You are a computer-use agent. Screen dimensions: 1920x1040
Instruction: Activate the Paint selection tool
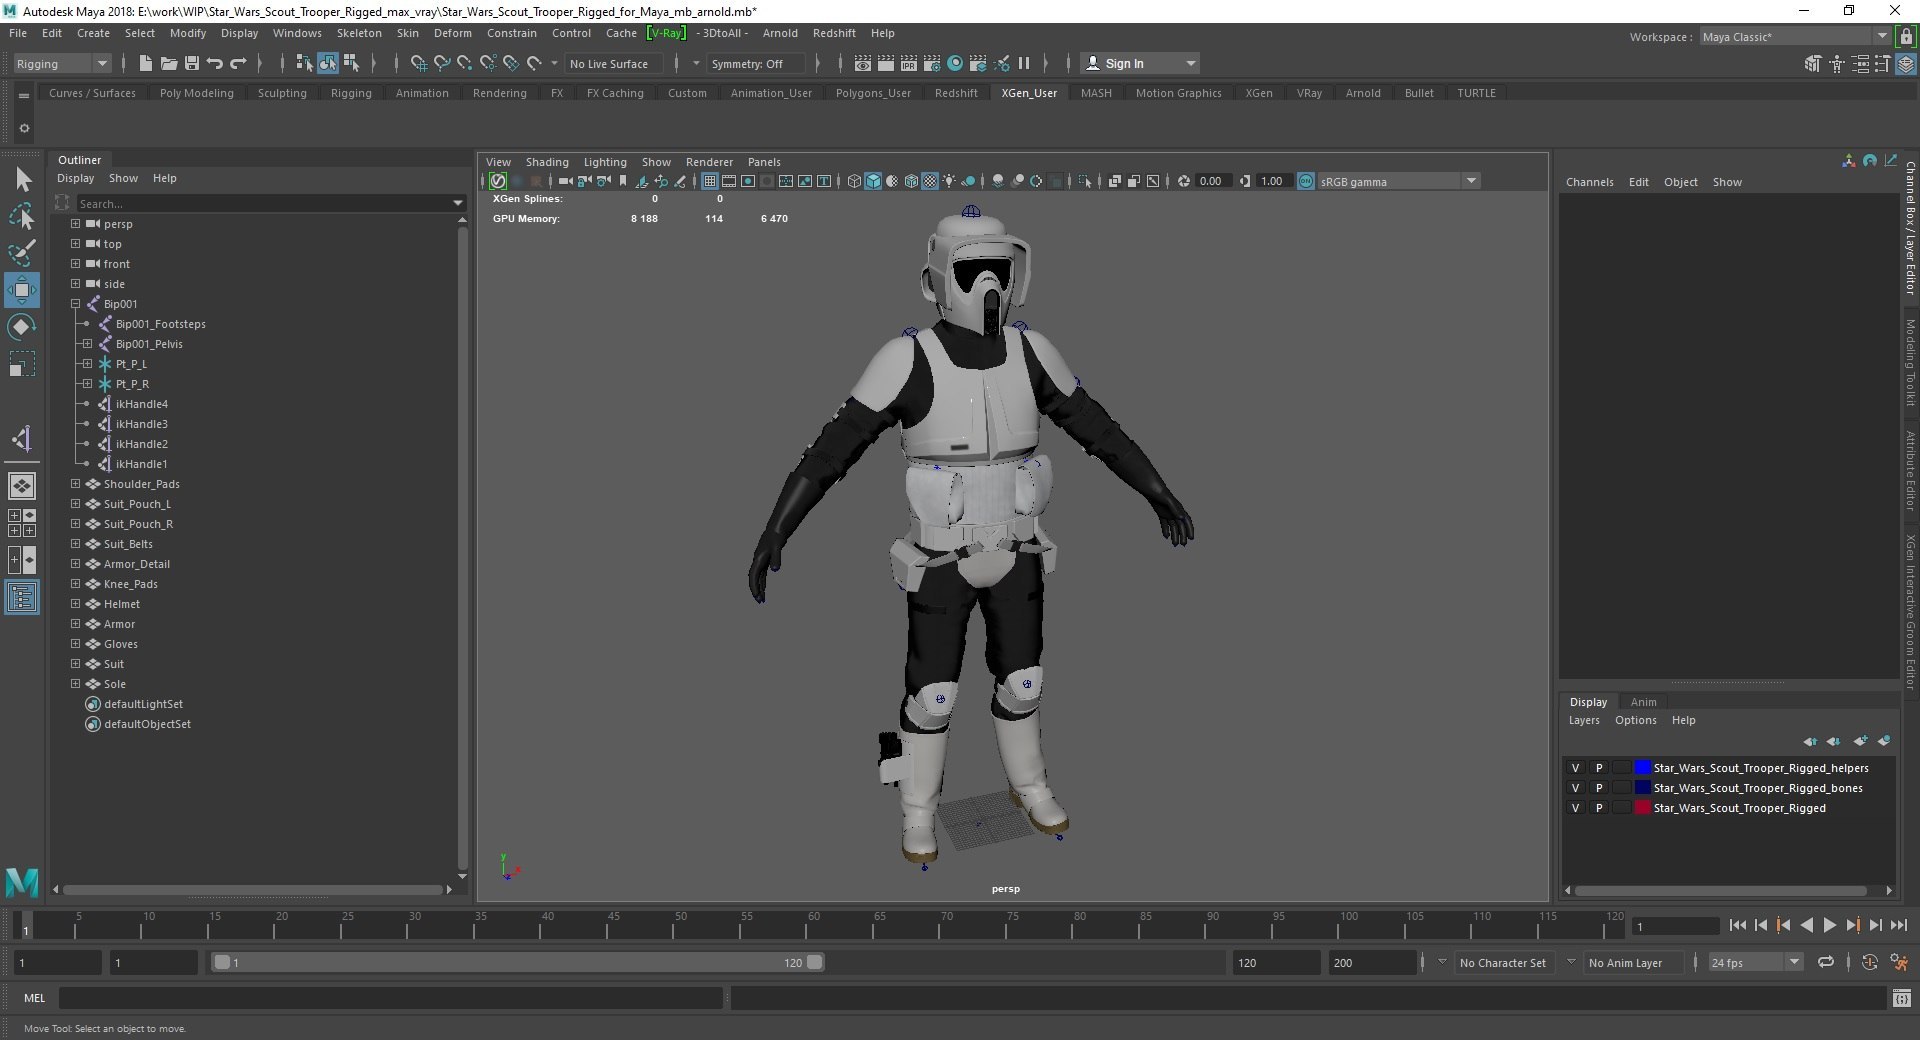[x=22, y=252]
